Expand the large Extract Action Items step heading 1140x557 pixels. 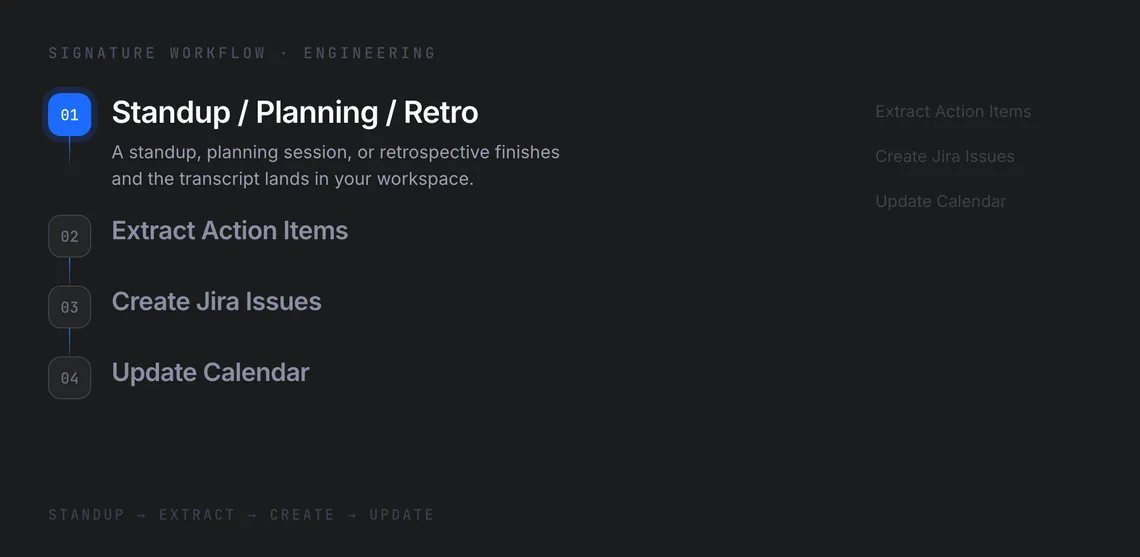230,231
